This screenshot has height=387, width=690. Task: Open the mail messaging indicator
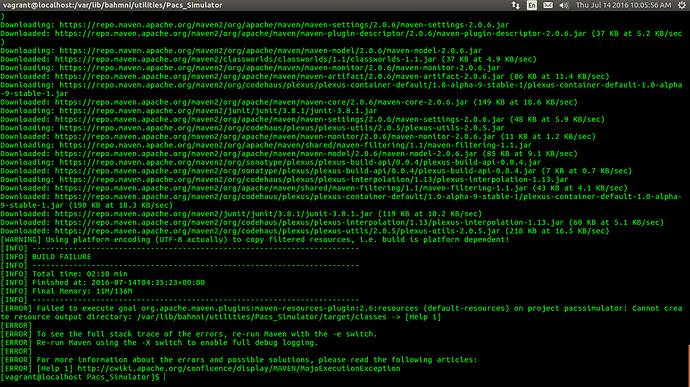pyautogui.click(x=548, y=5)
